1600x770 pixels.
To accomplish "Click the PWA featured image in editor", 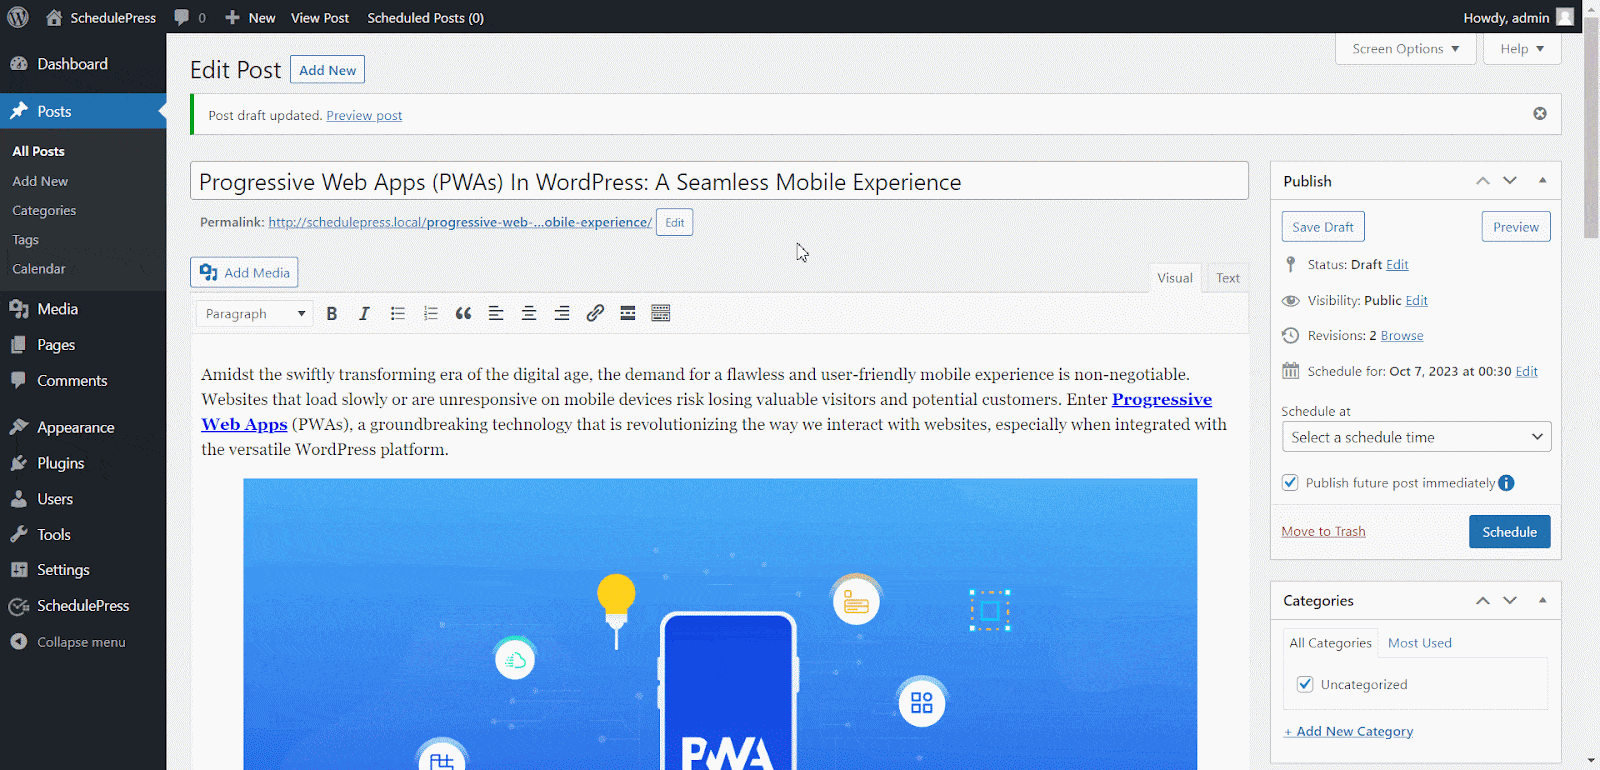I will pyautogui.click(x=720, y=624).
